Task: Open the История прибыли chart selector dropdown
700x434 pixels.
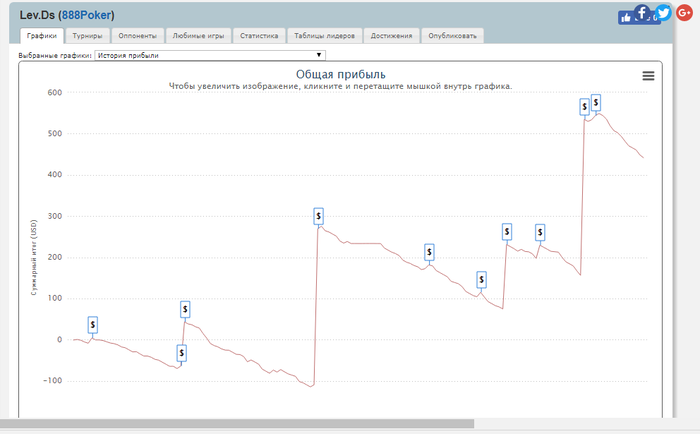Action: pyautogui.click(x=210, y=55)
